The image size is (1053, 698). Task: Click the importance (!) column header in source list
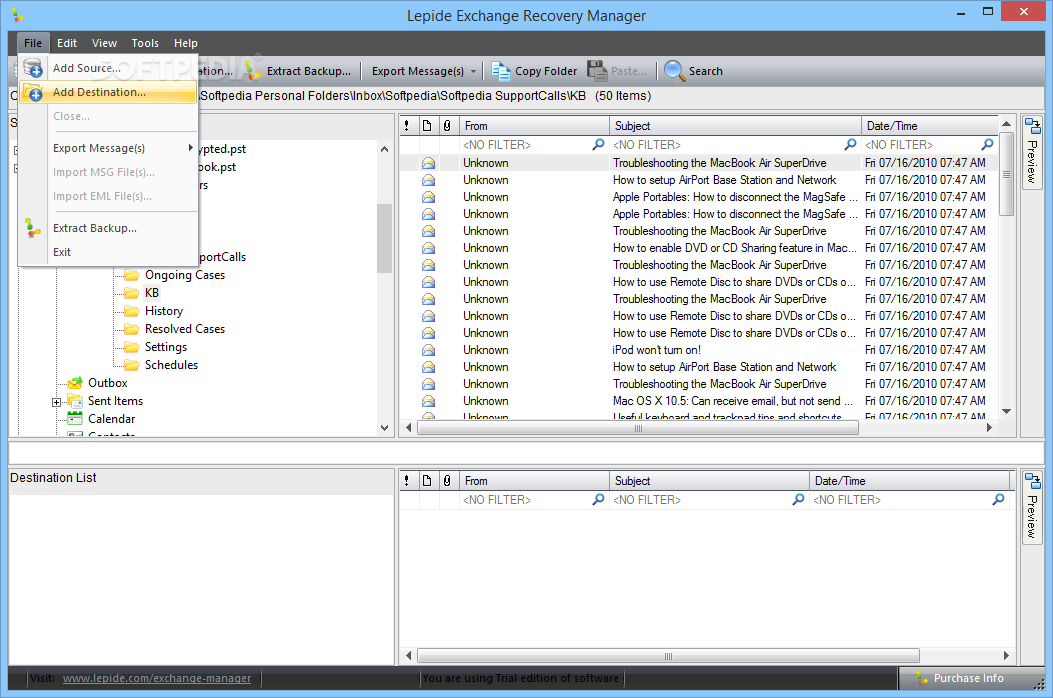(x=407, y=126)
